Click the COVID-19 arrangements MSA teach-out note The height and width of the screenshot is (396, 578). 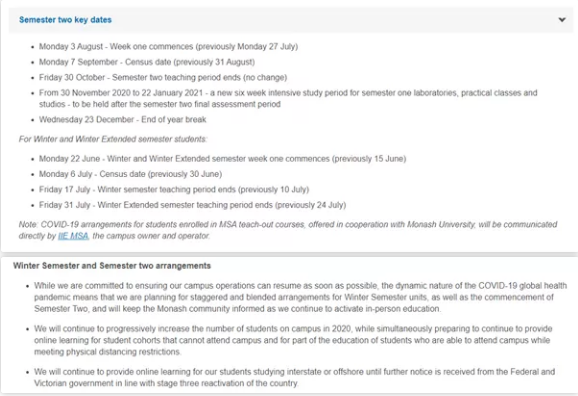point(288,230)
